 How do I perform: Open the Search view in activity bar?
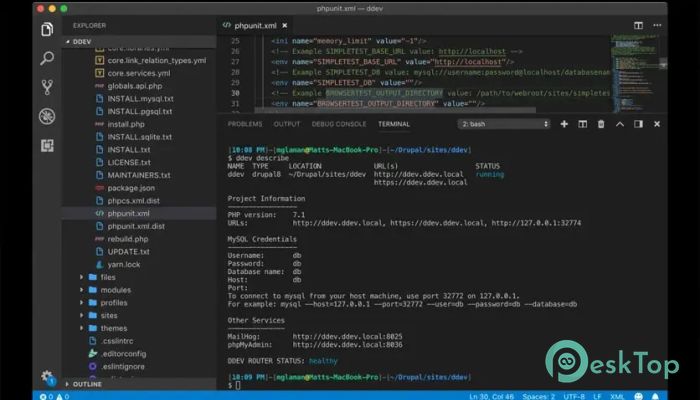point(47,58)
